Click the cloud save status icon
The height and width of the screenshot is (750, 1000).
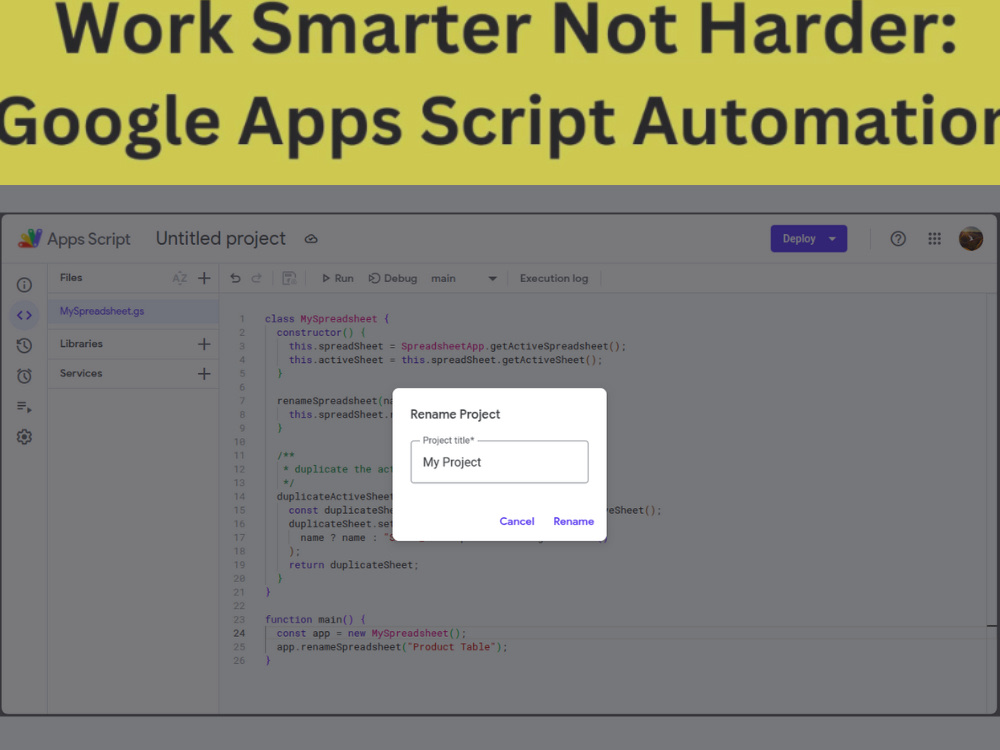tap(311, 239)
